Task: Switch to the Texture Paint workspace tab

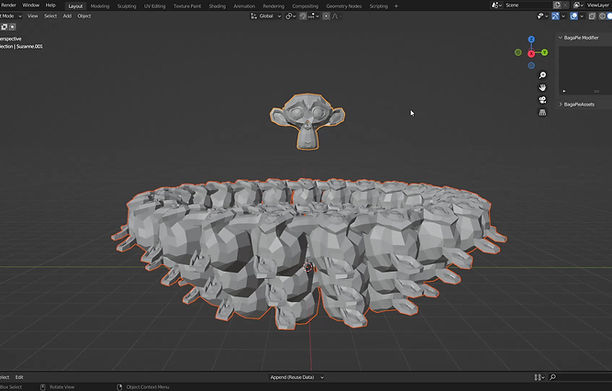Action: pos(187,6)
